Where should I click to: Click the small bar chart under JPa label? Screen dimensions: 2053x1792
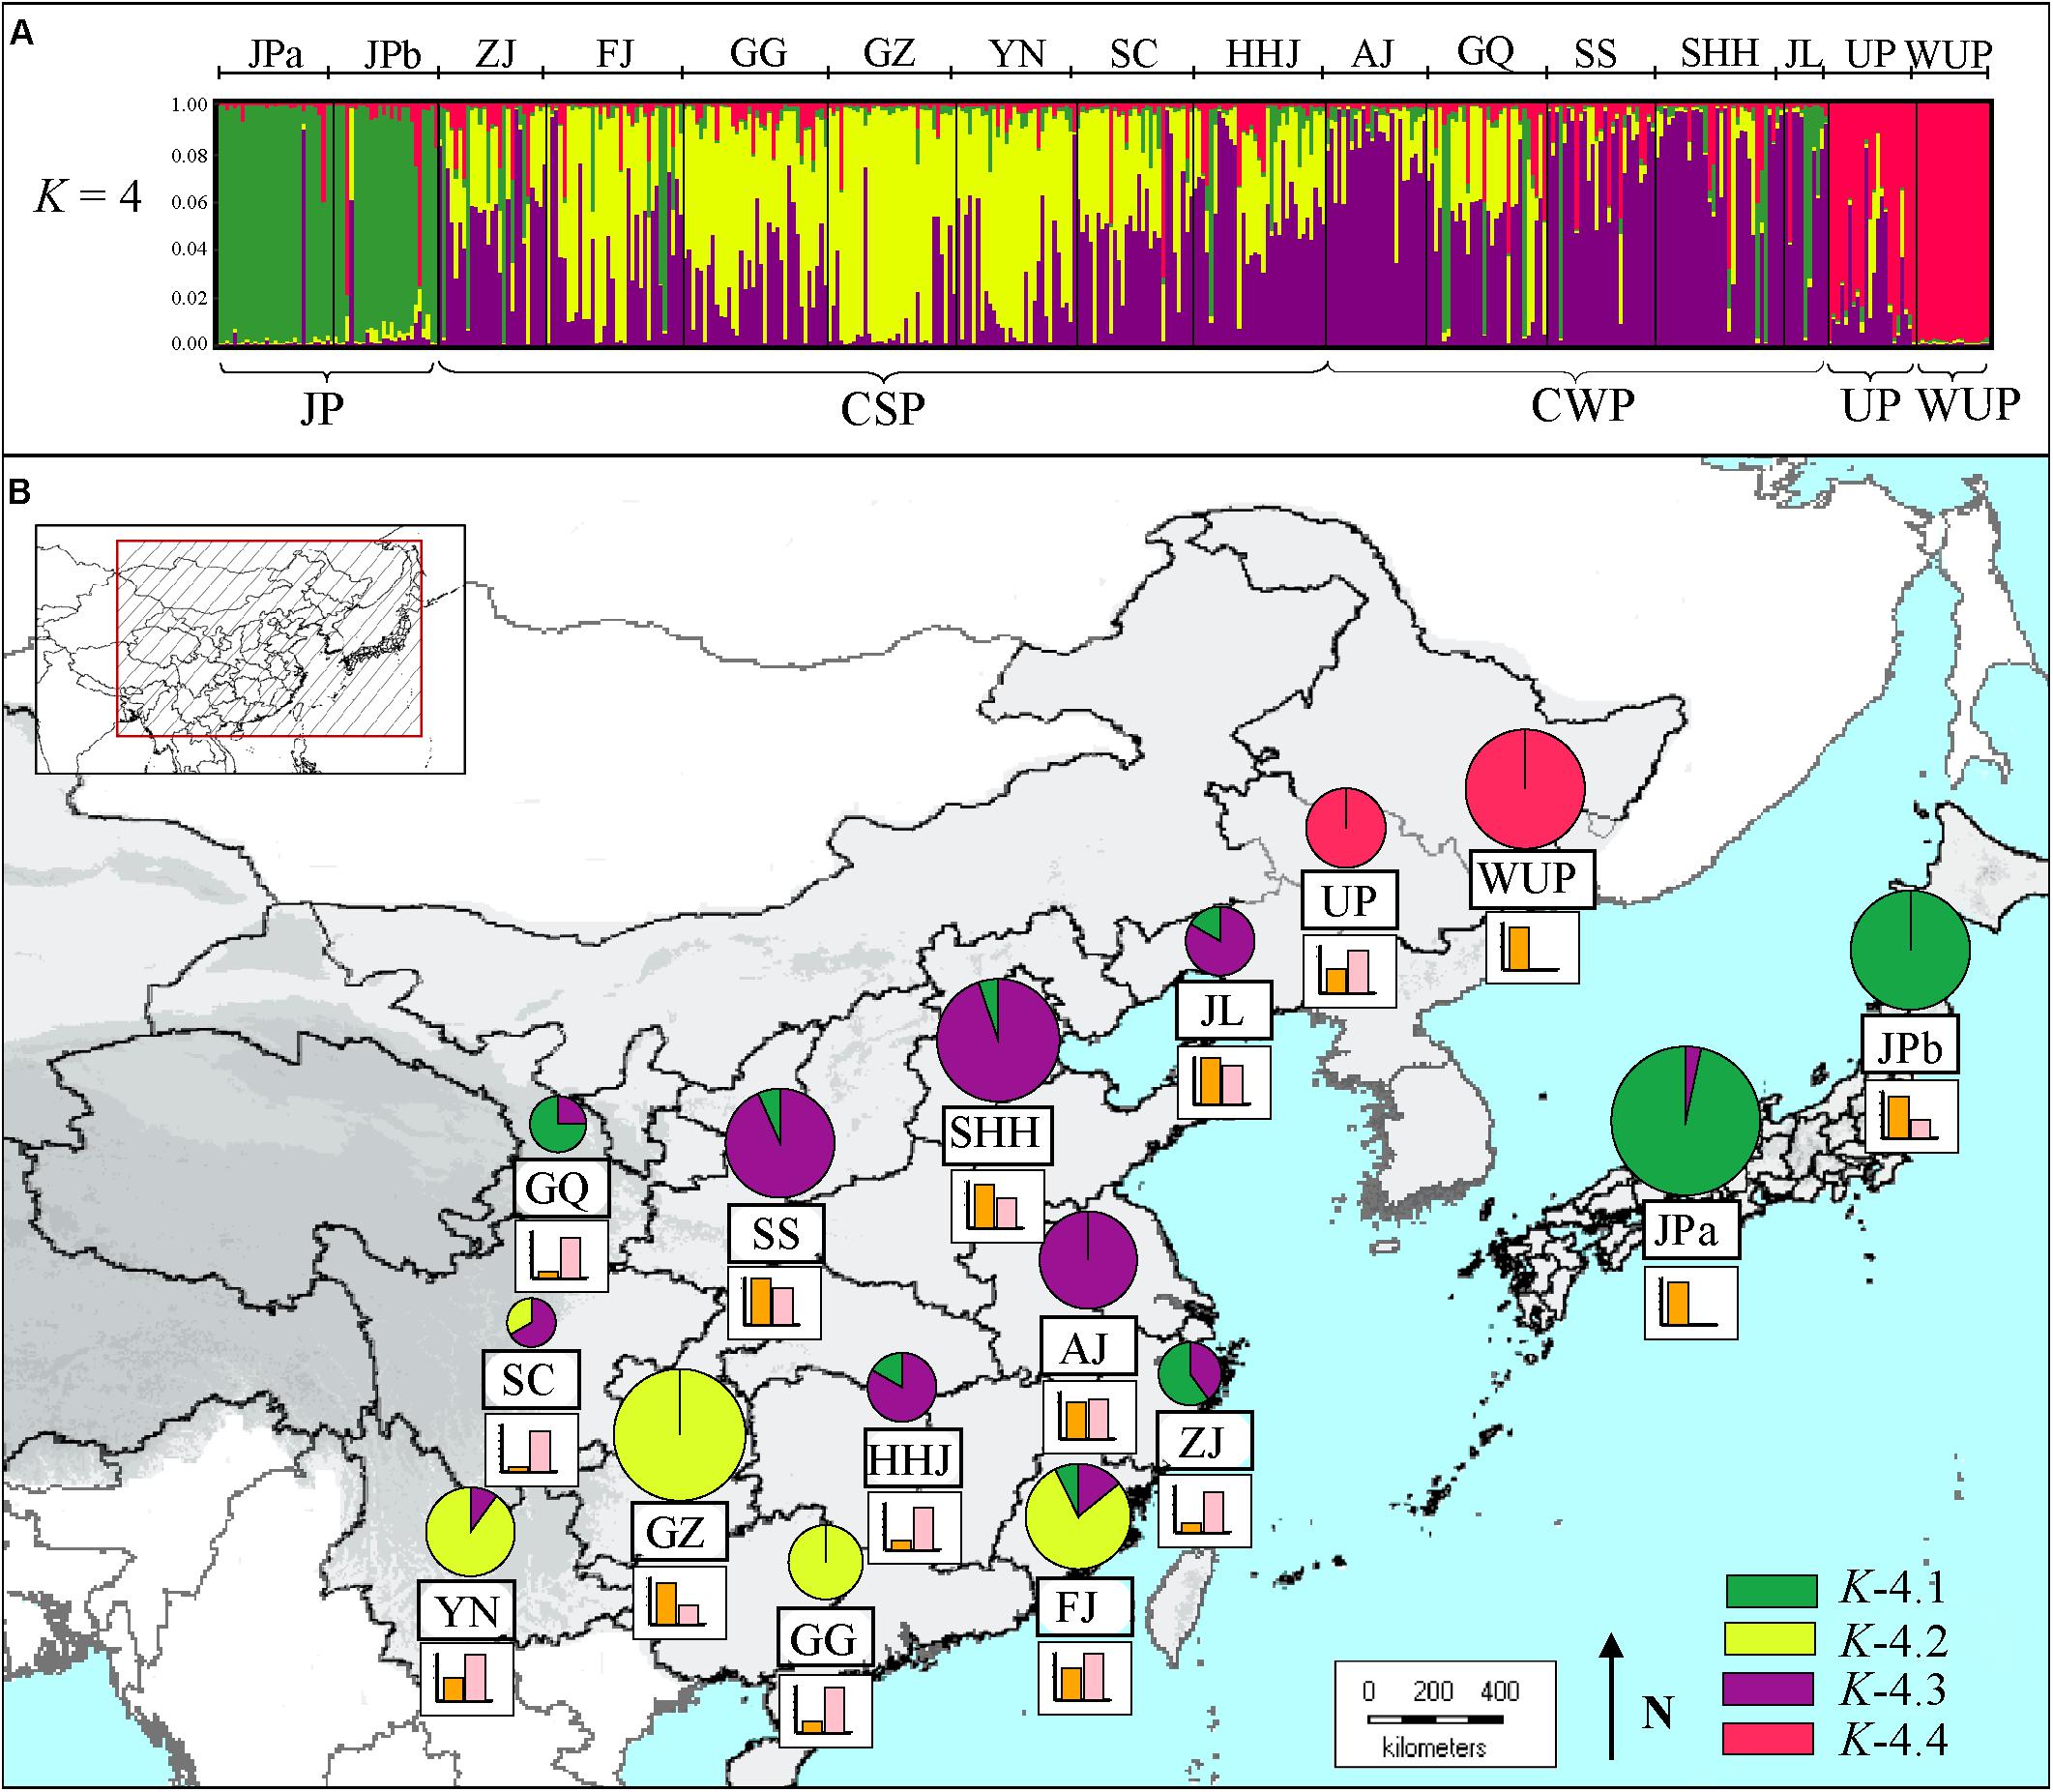coord(1692,1302)
